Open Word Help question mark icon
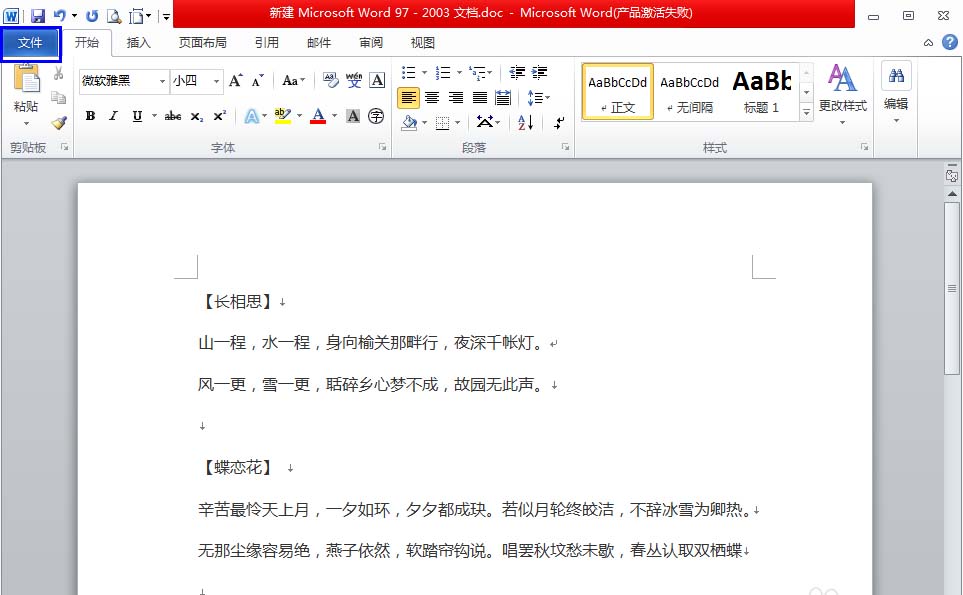Image resolution: width=963 pixels, height=595 pixels. (x=949, y=43)
